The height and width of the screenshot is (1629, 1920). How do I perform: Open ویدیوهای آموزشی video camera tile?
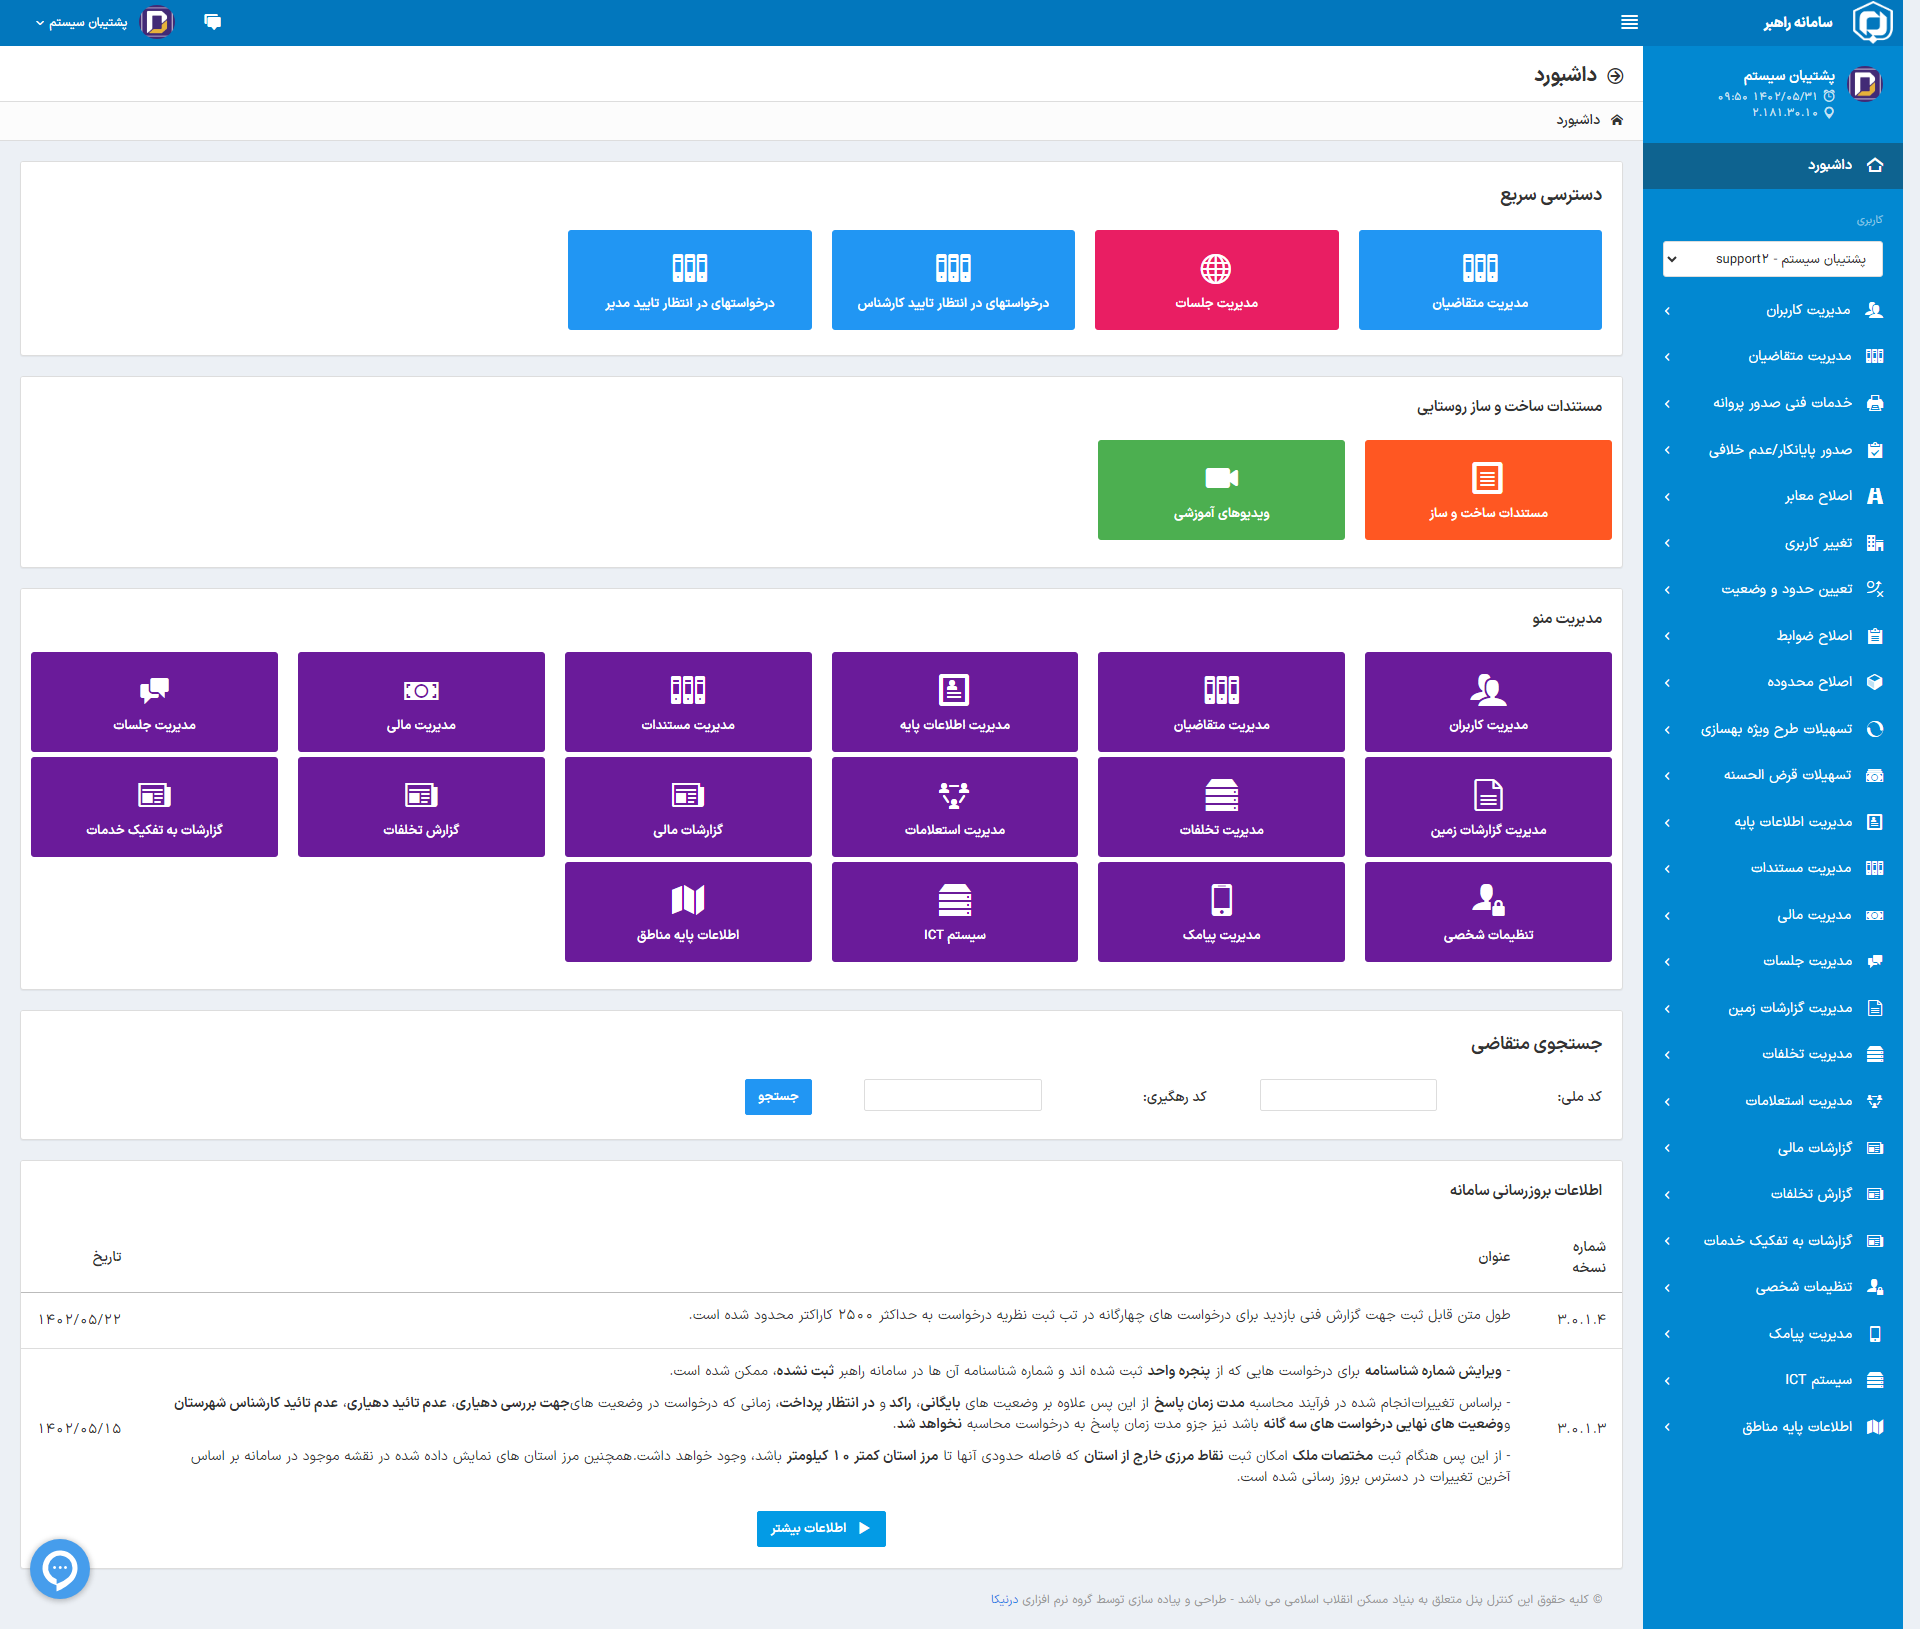[1221, 490]
